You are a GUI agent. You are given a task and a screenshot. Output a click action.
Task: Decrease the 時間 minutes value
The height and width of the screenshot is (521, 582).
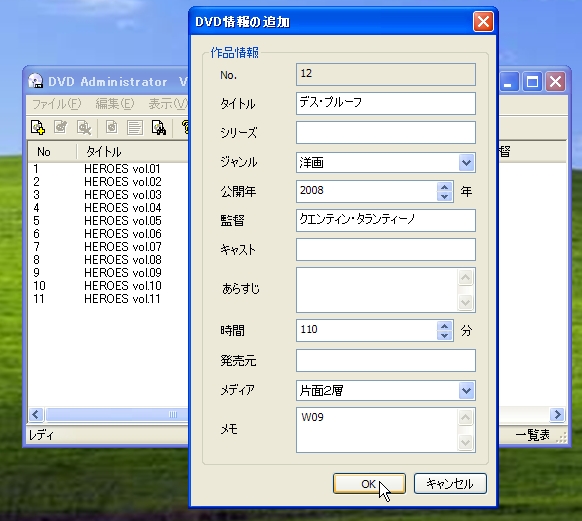(x=444, y=335)
